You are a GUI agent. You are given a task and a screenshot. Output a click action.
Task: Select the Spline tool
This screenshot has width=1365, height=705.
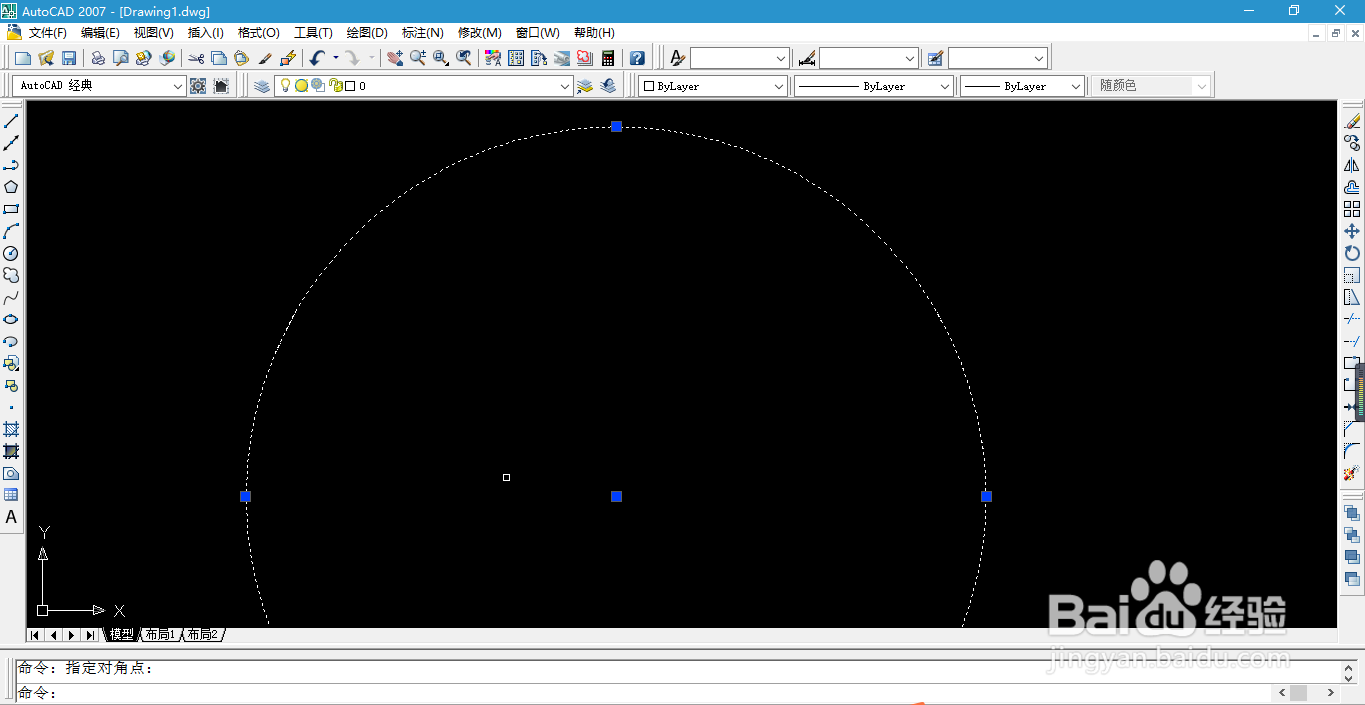(x=11, y=298)
